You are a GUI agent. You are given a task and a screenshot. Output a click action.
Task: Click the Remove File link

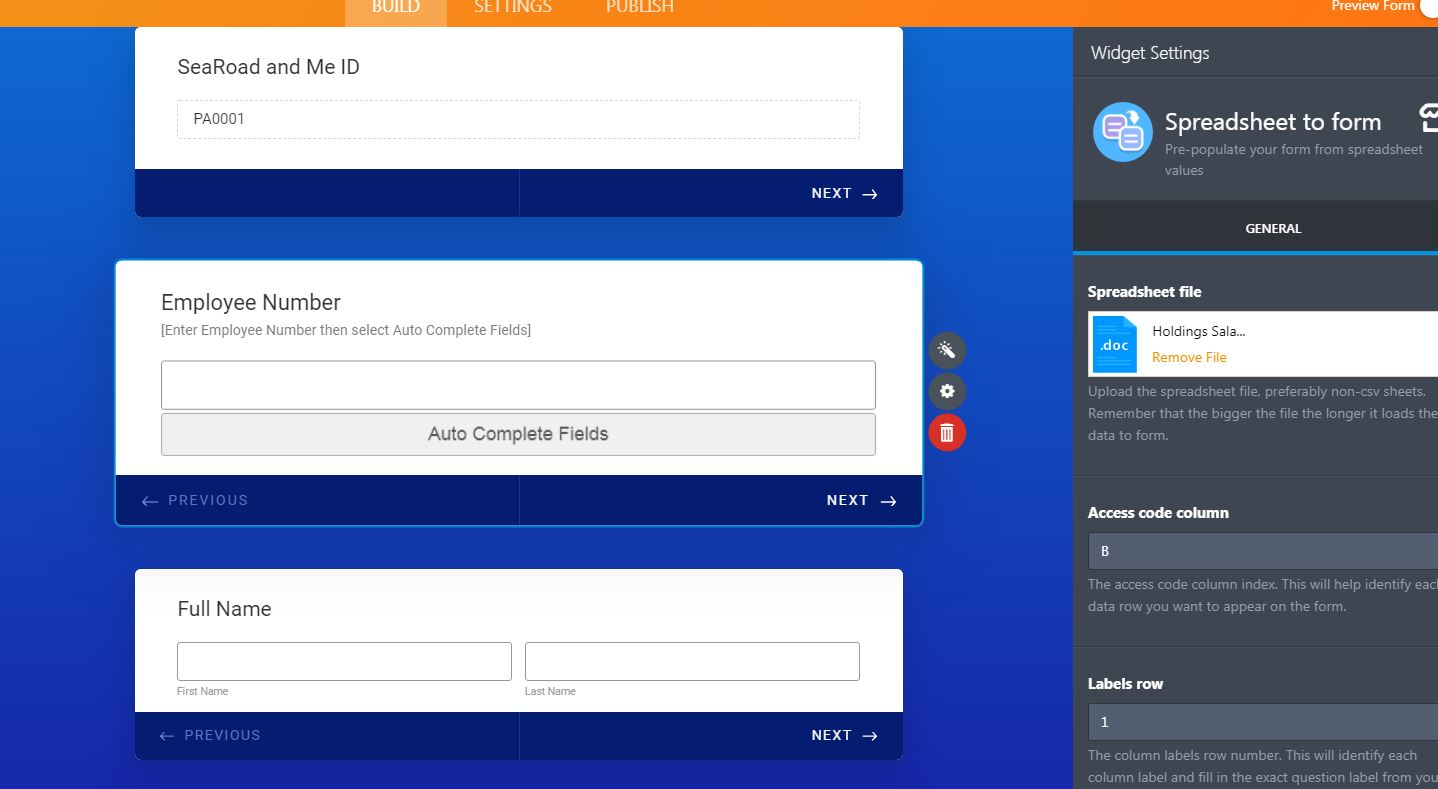tap(1188, 357)
